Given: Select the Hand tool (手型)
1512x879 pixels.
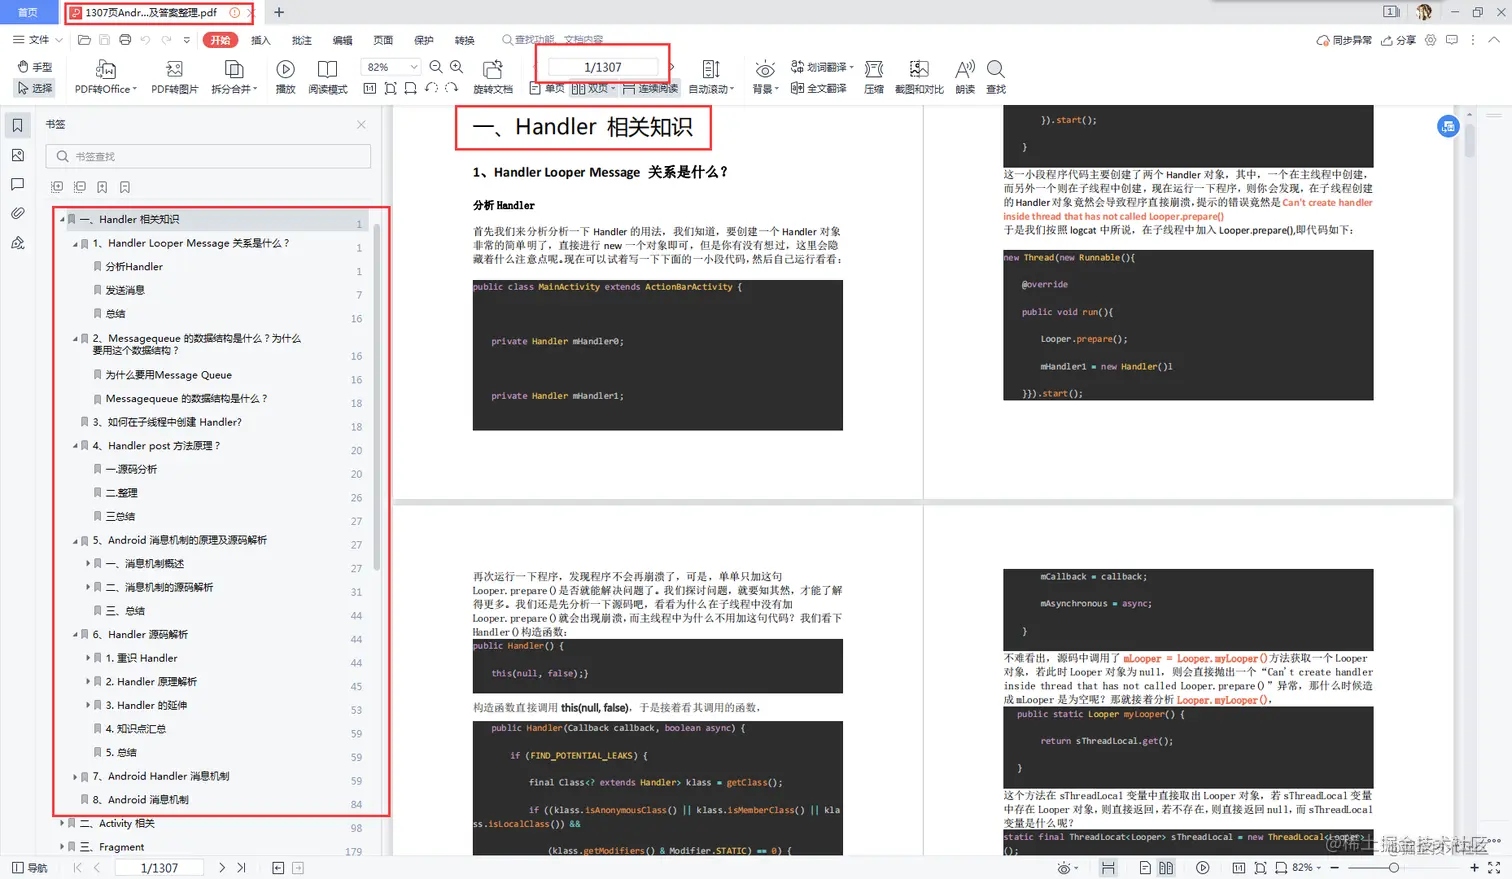Looking at the screenshot, I should click(x=35, y=67).
